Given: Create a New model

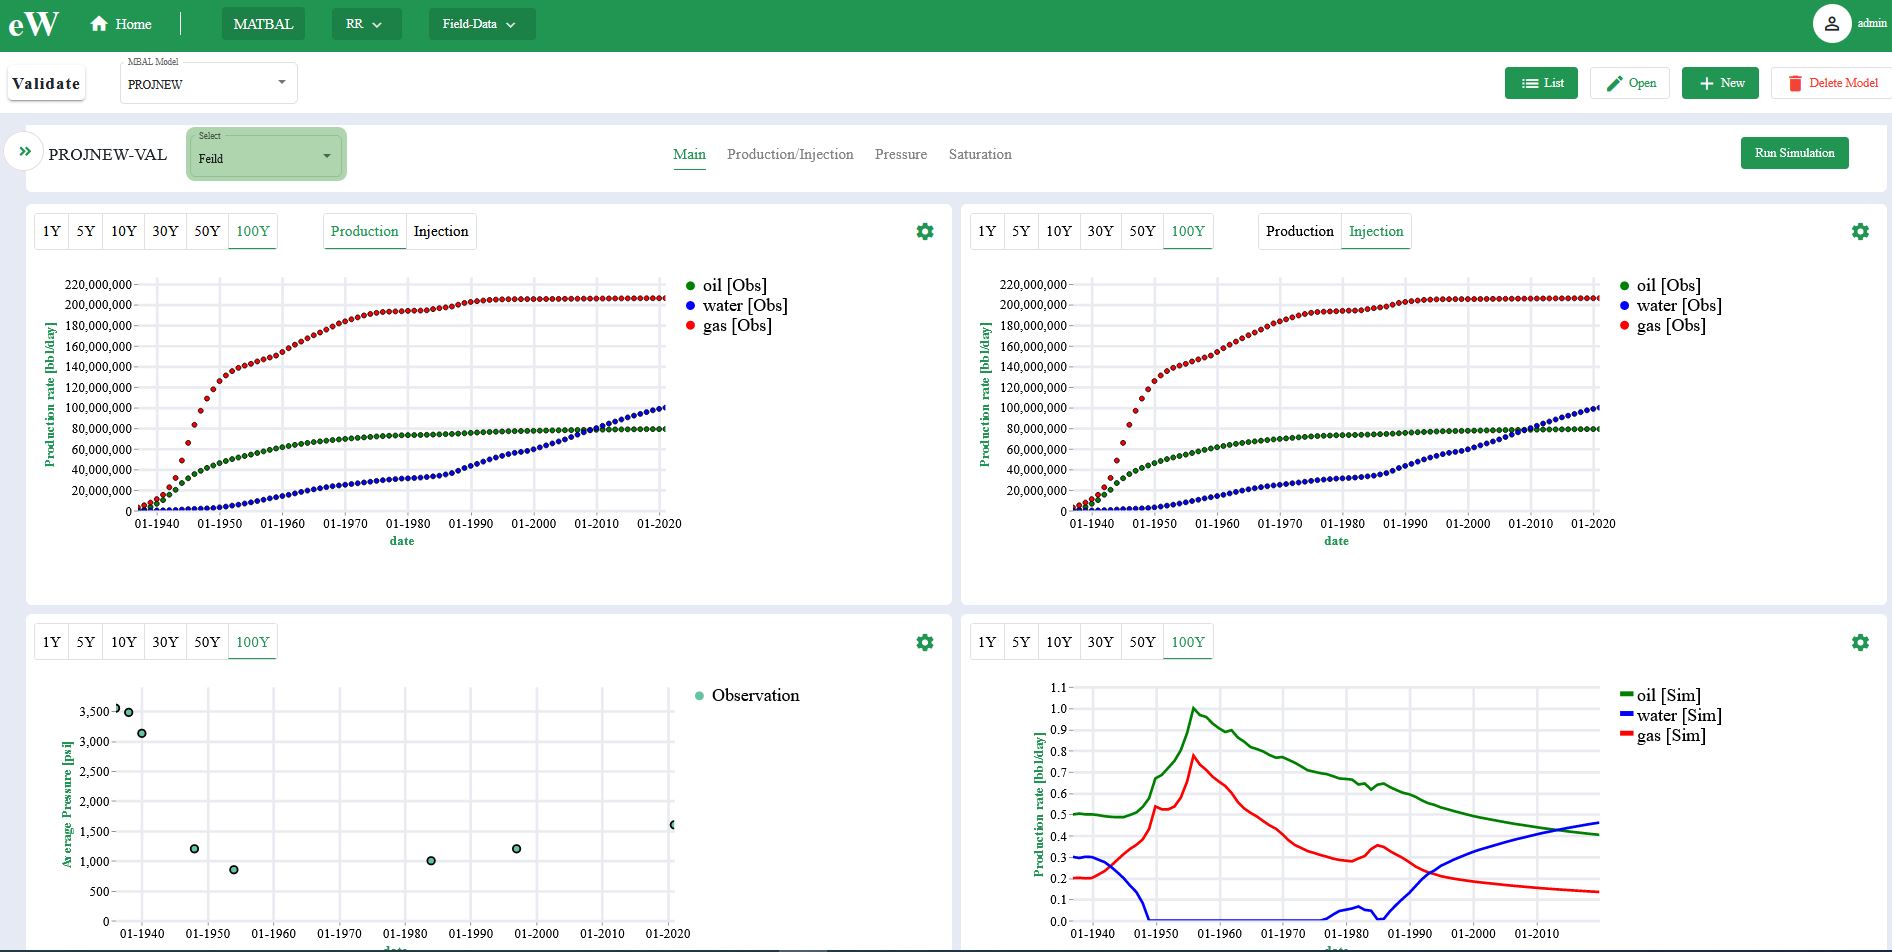Looking at the screenshot, I should [x=1720, y=83].
